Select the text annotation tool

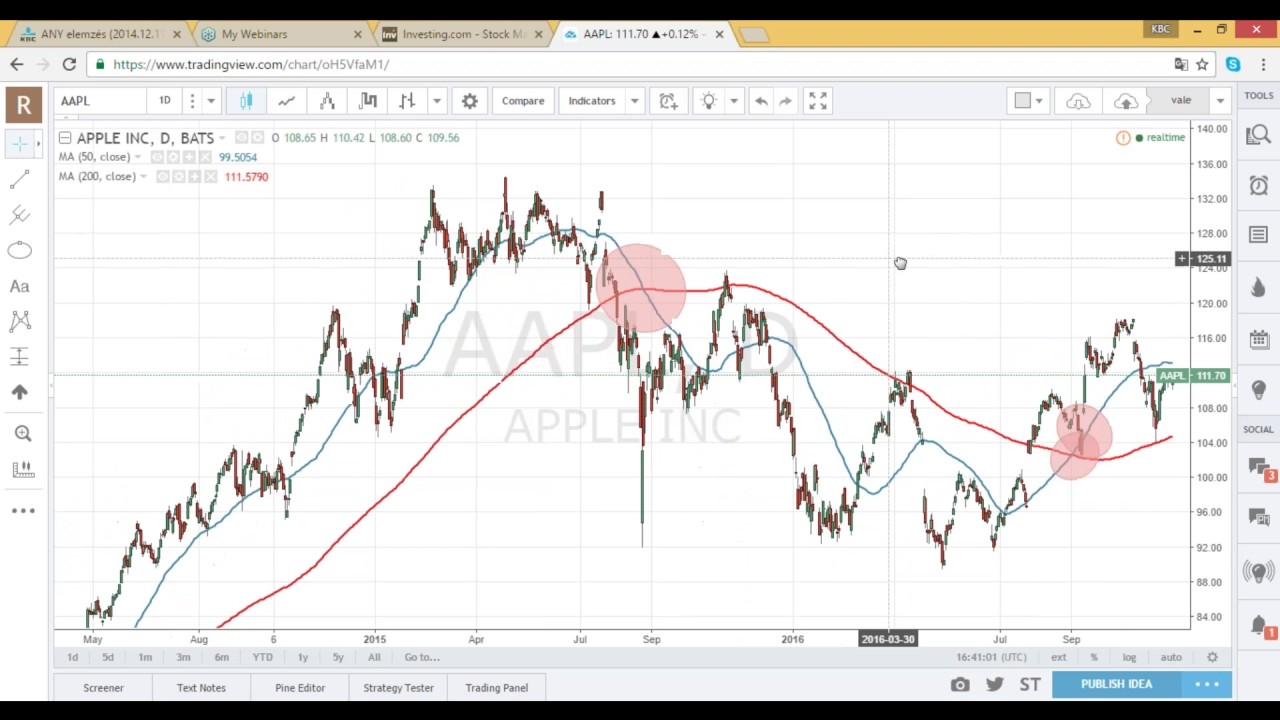click(x=20, y=287)
